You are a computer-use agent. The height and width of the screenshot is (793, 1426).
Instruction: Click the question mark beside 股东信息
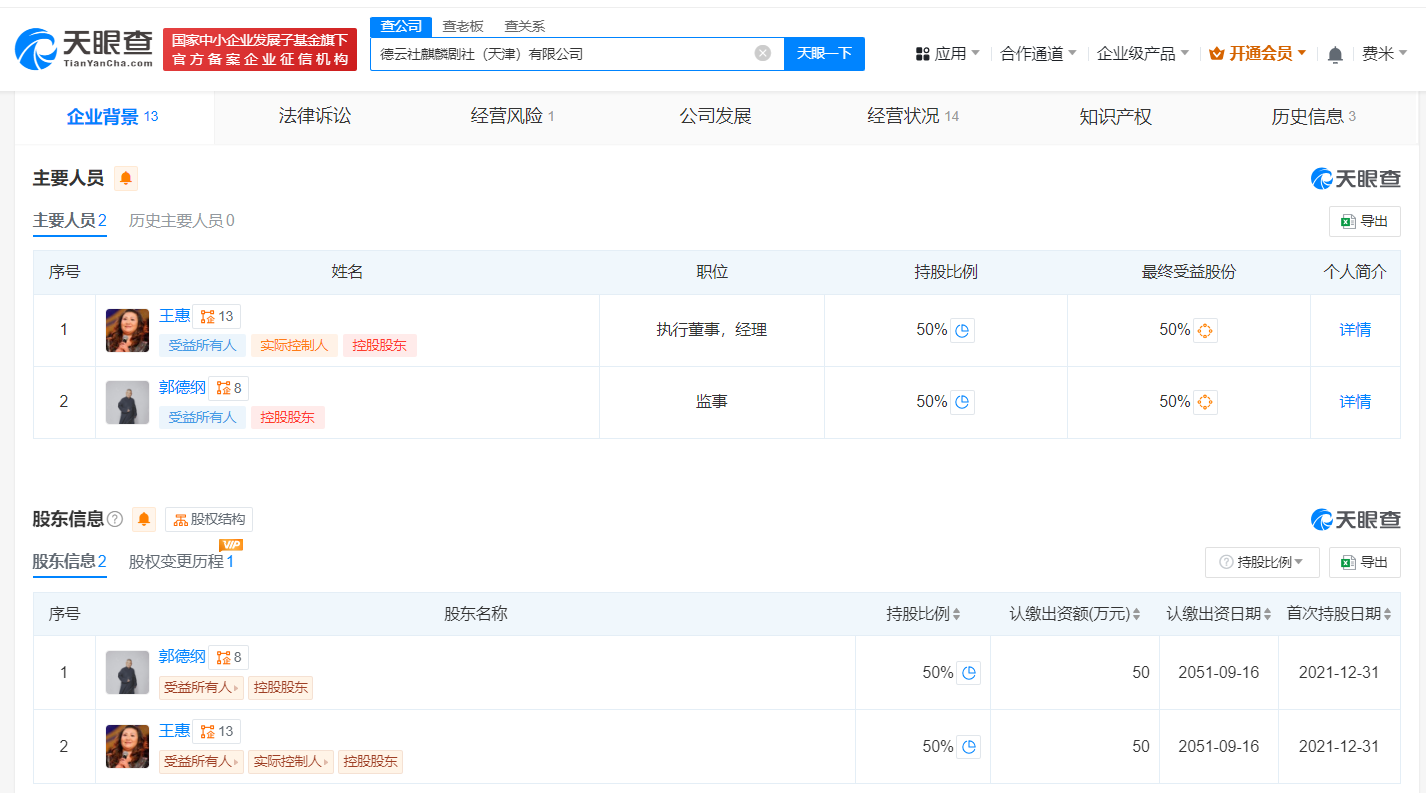tap(115, 519)
